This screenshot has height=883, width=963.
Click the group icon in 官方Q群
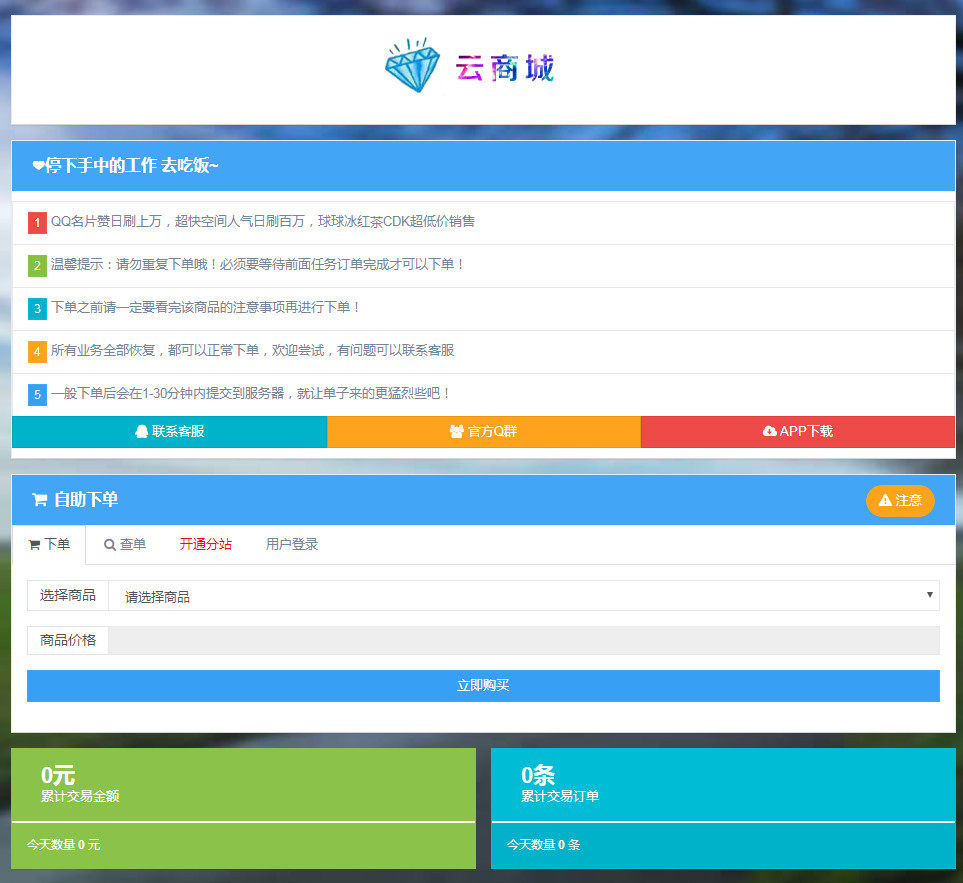(456, 432)
